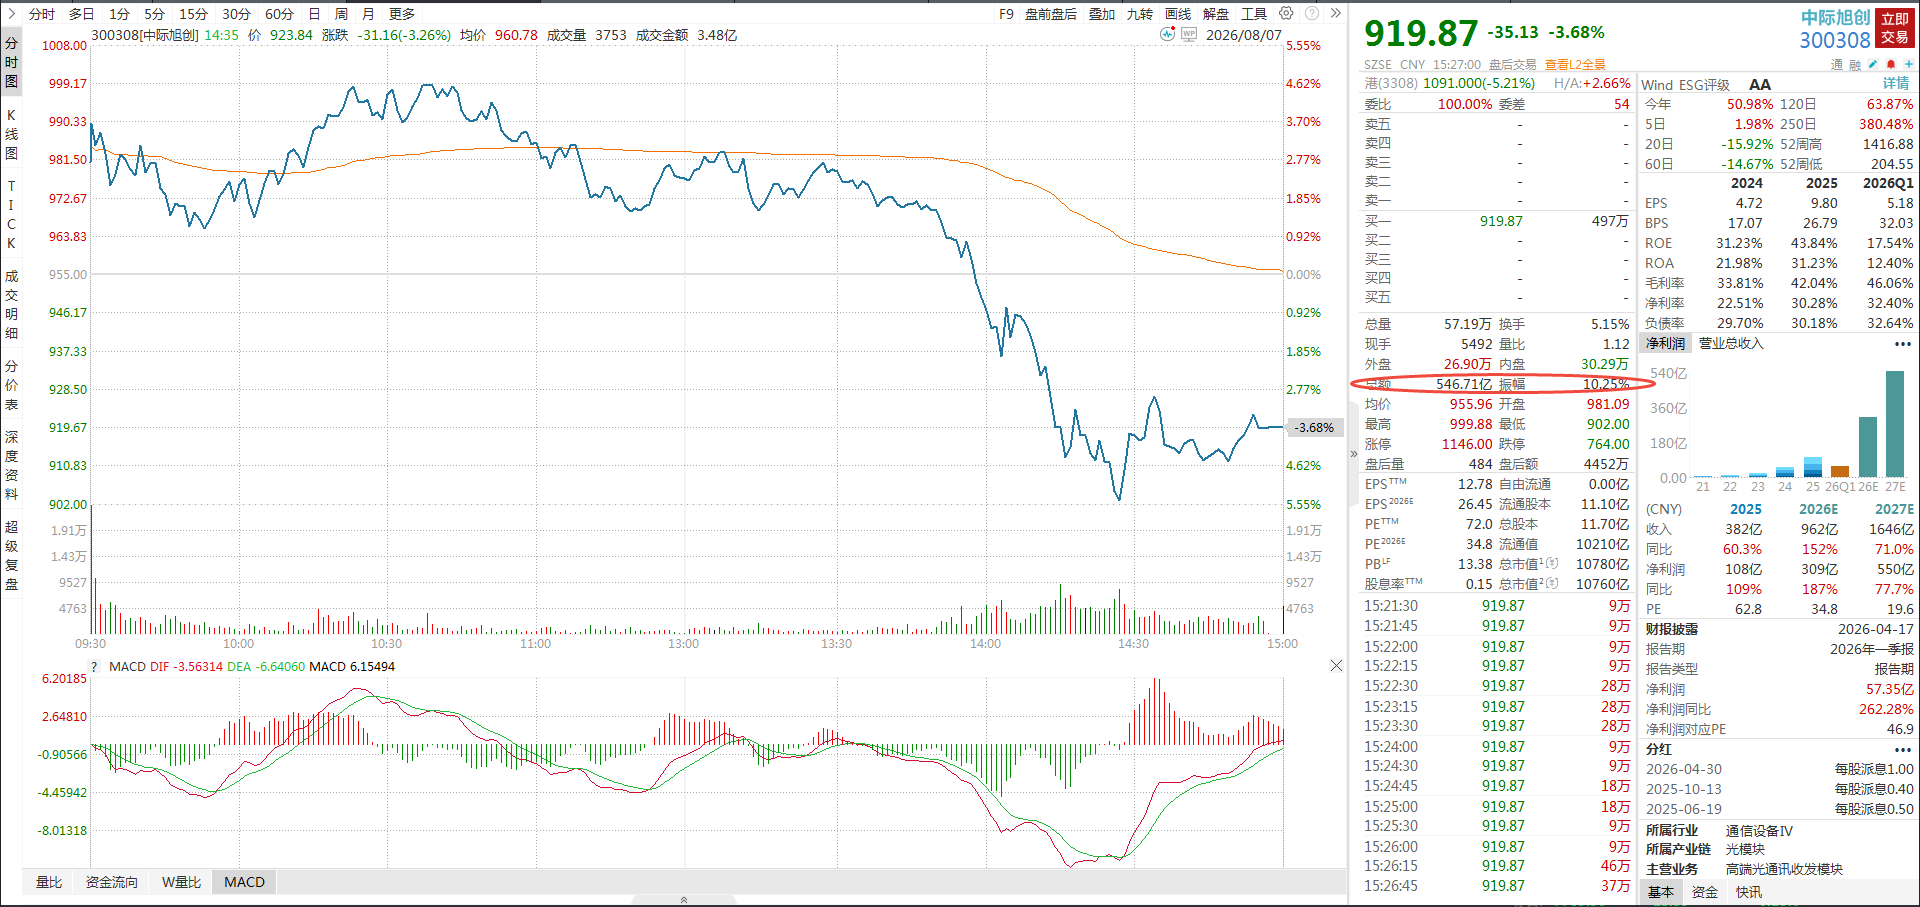Click 立即交易 trade button
Image resolution: width=1920 pixels, height=907 pixels.
pyautogui.click(x=1895, y=28)
